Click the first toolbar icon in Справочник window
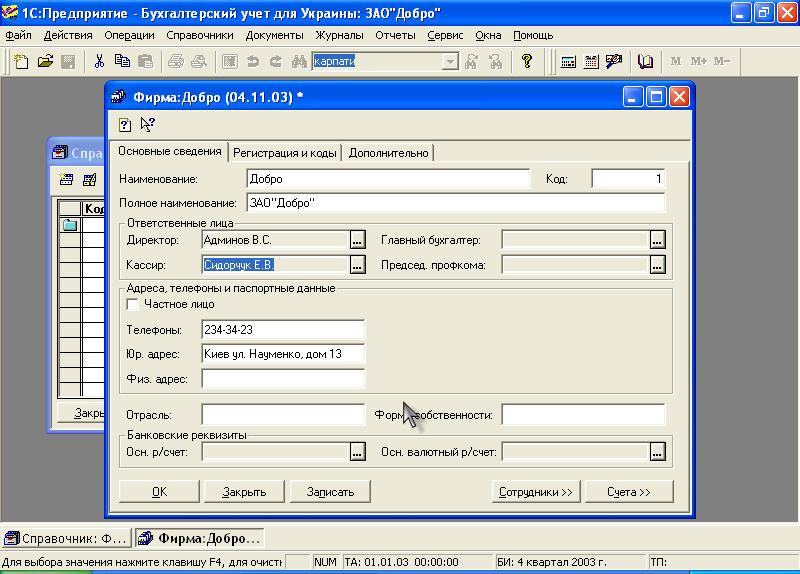The width and height of the screenshot is (800, 574). pyautogui.click(x=66, y=179)
